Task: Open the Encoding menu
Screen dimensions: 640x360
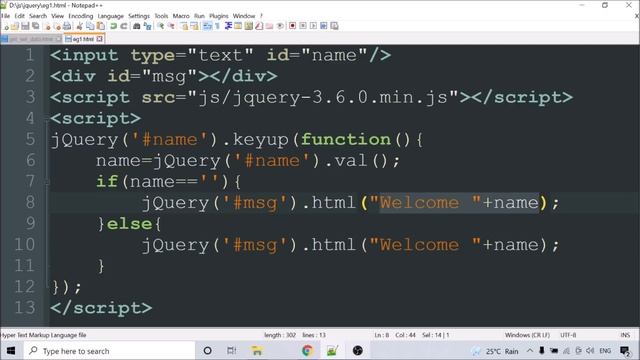Action: [x=81, y=16]
